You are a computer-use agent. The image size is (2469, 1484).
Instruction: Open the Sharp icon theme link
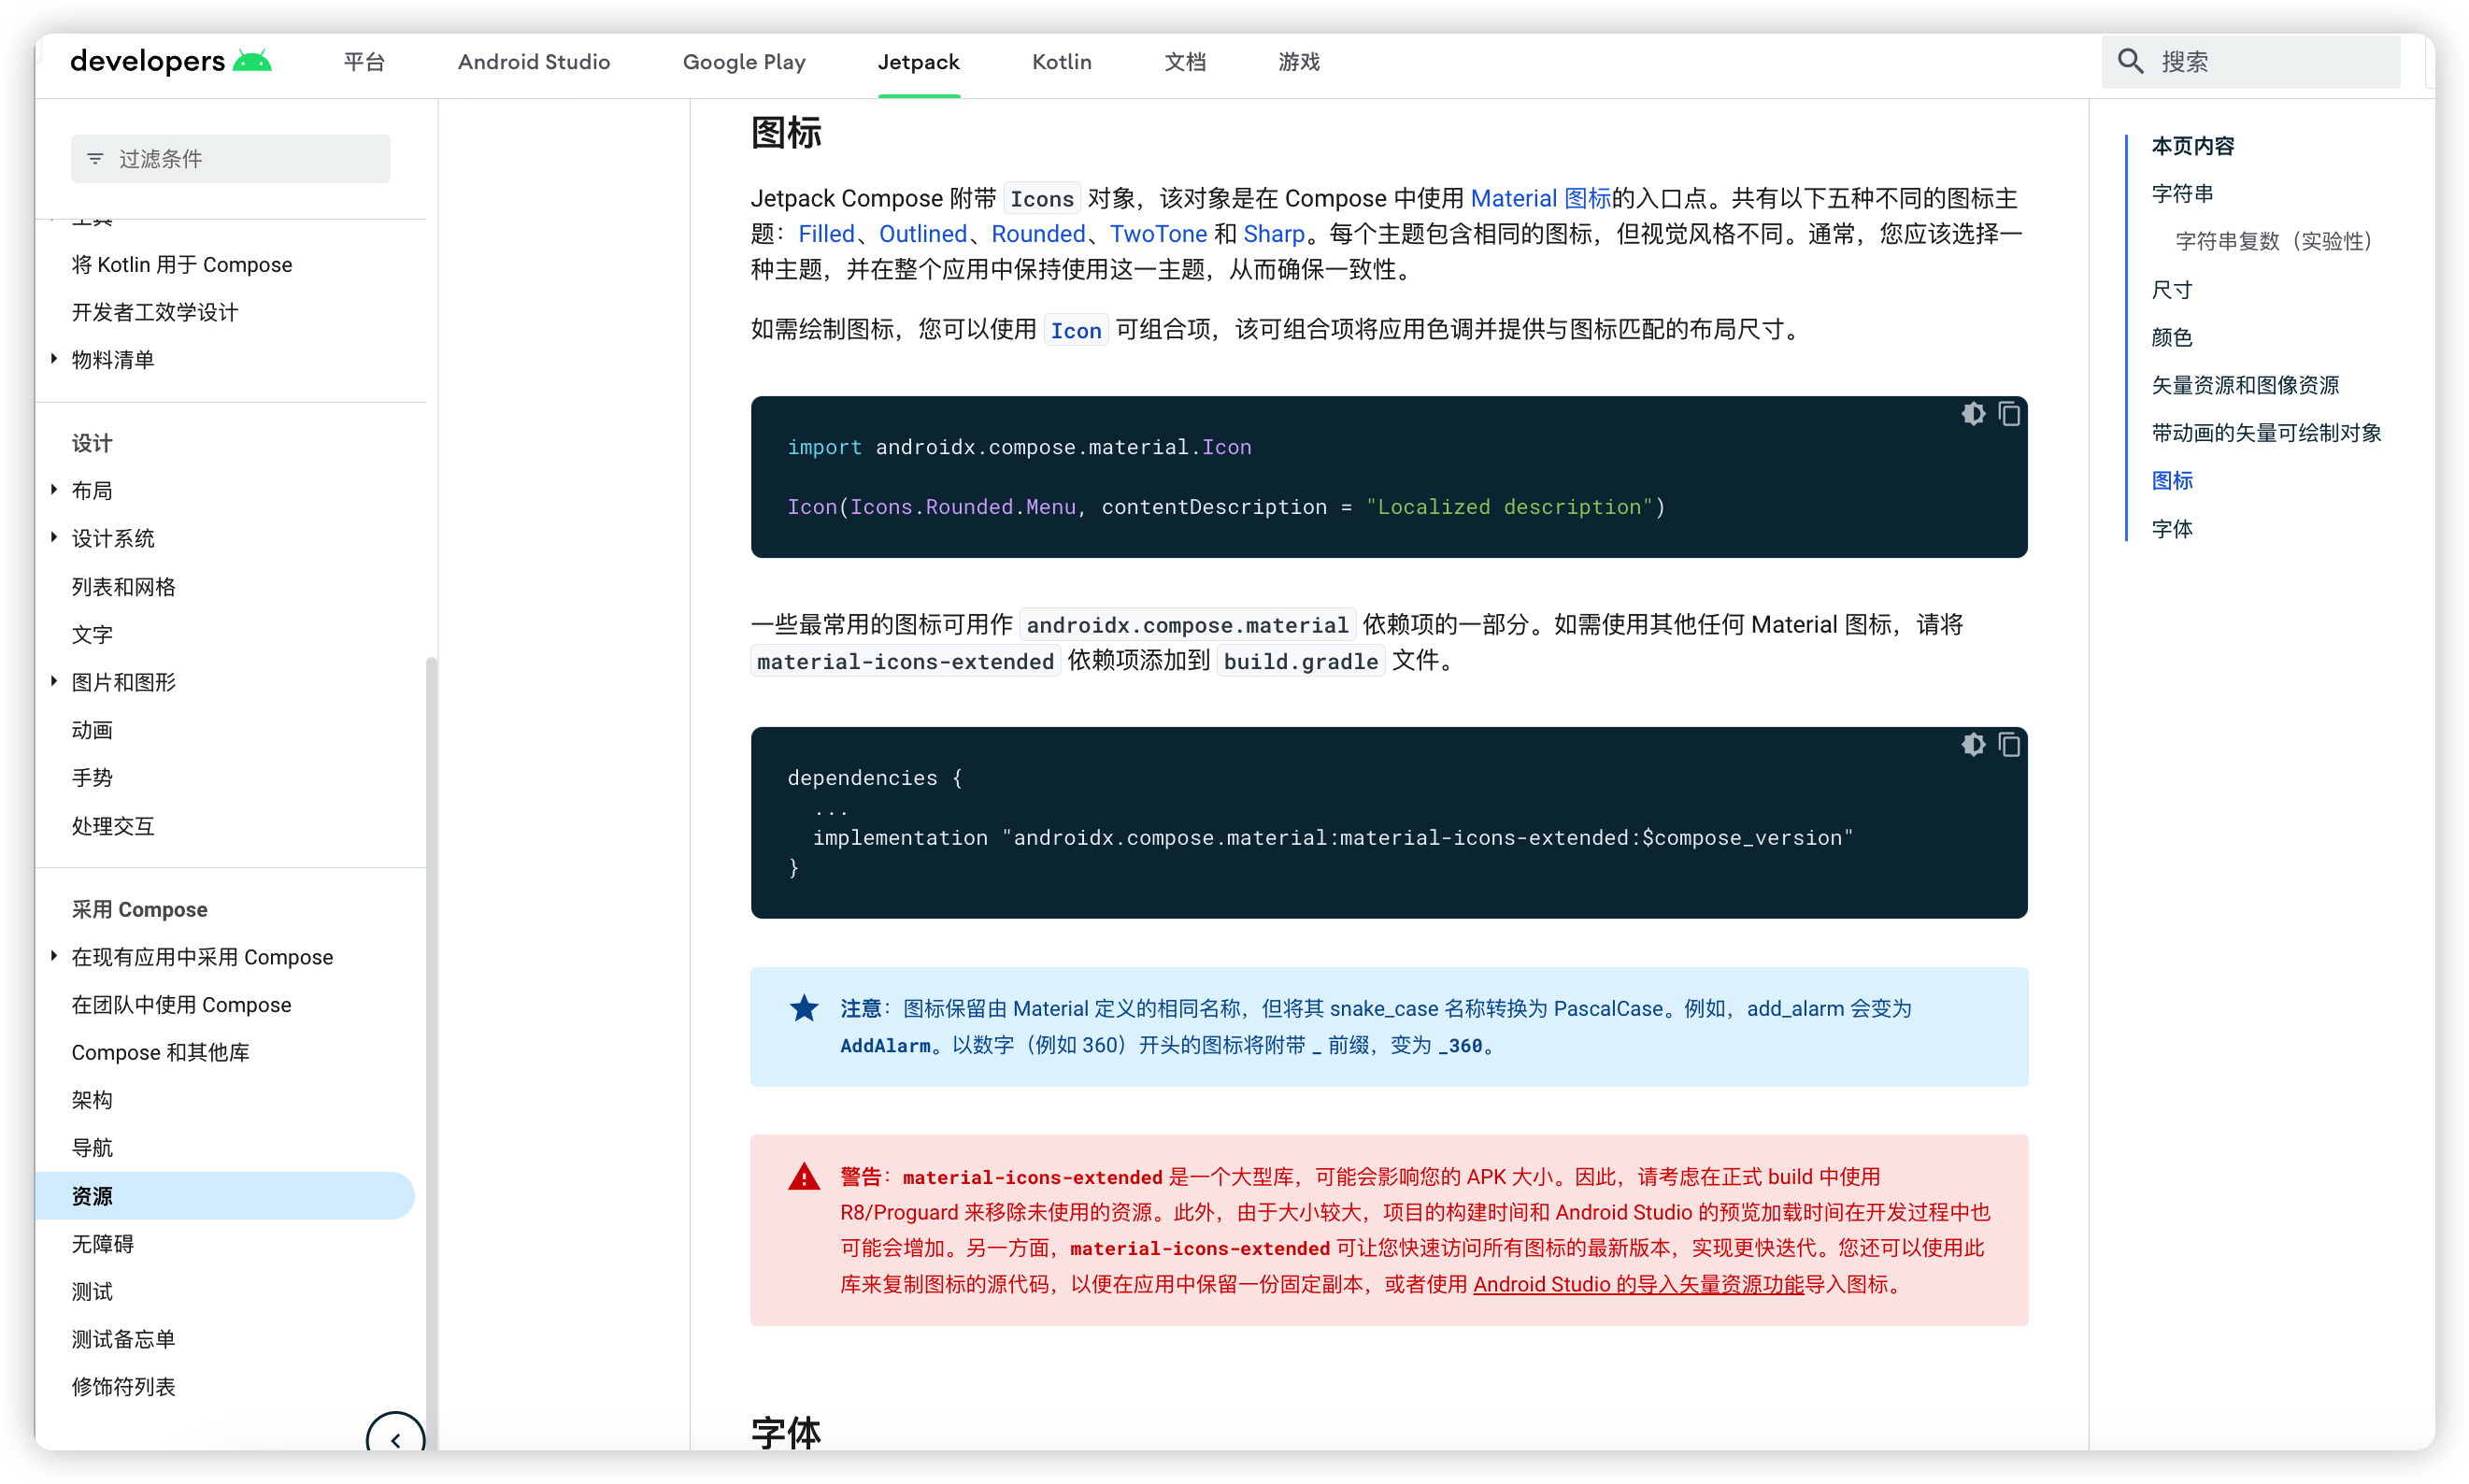pyautogui.click(x=1274, y=234)
